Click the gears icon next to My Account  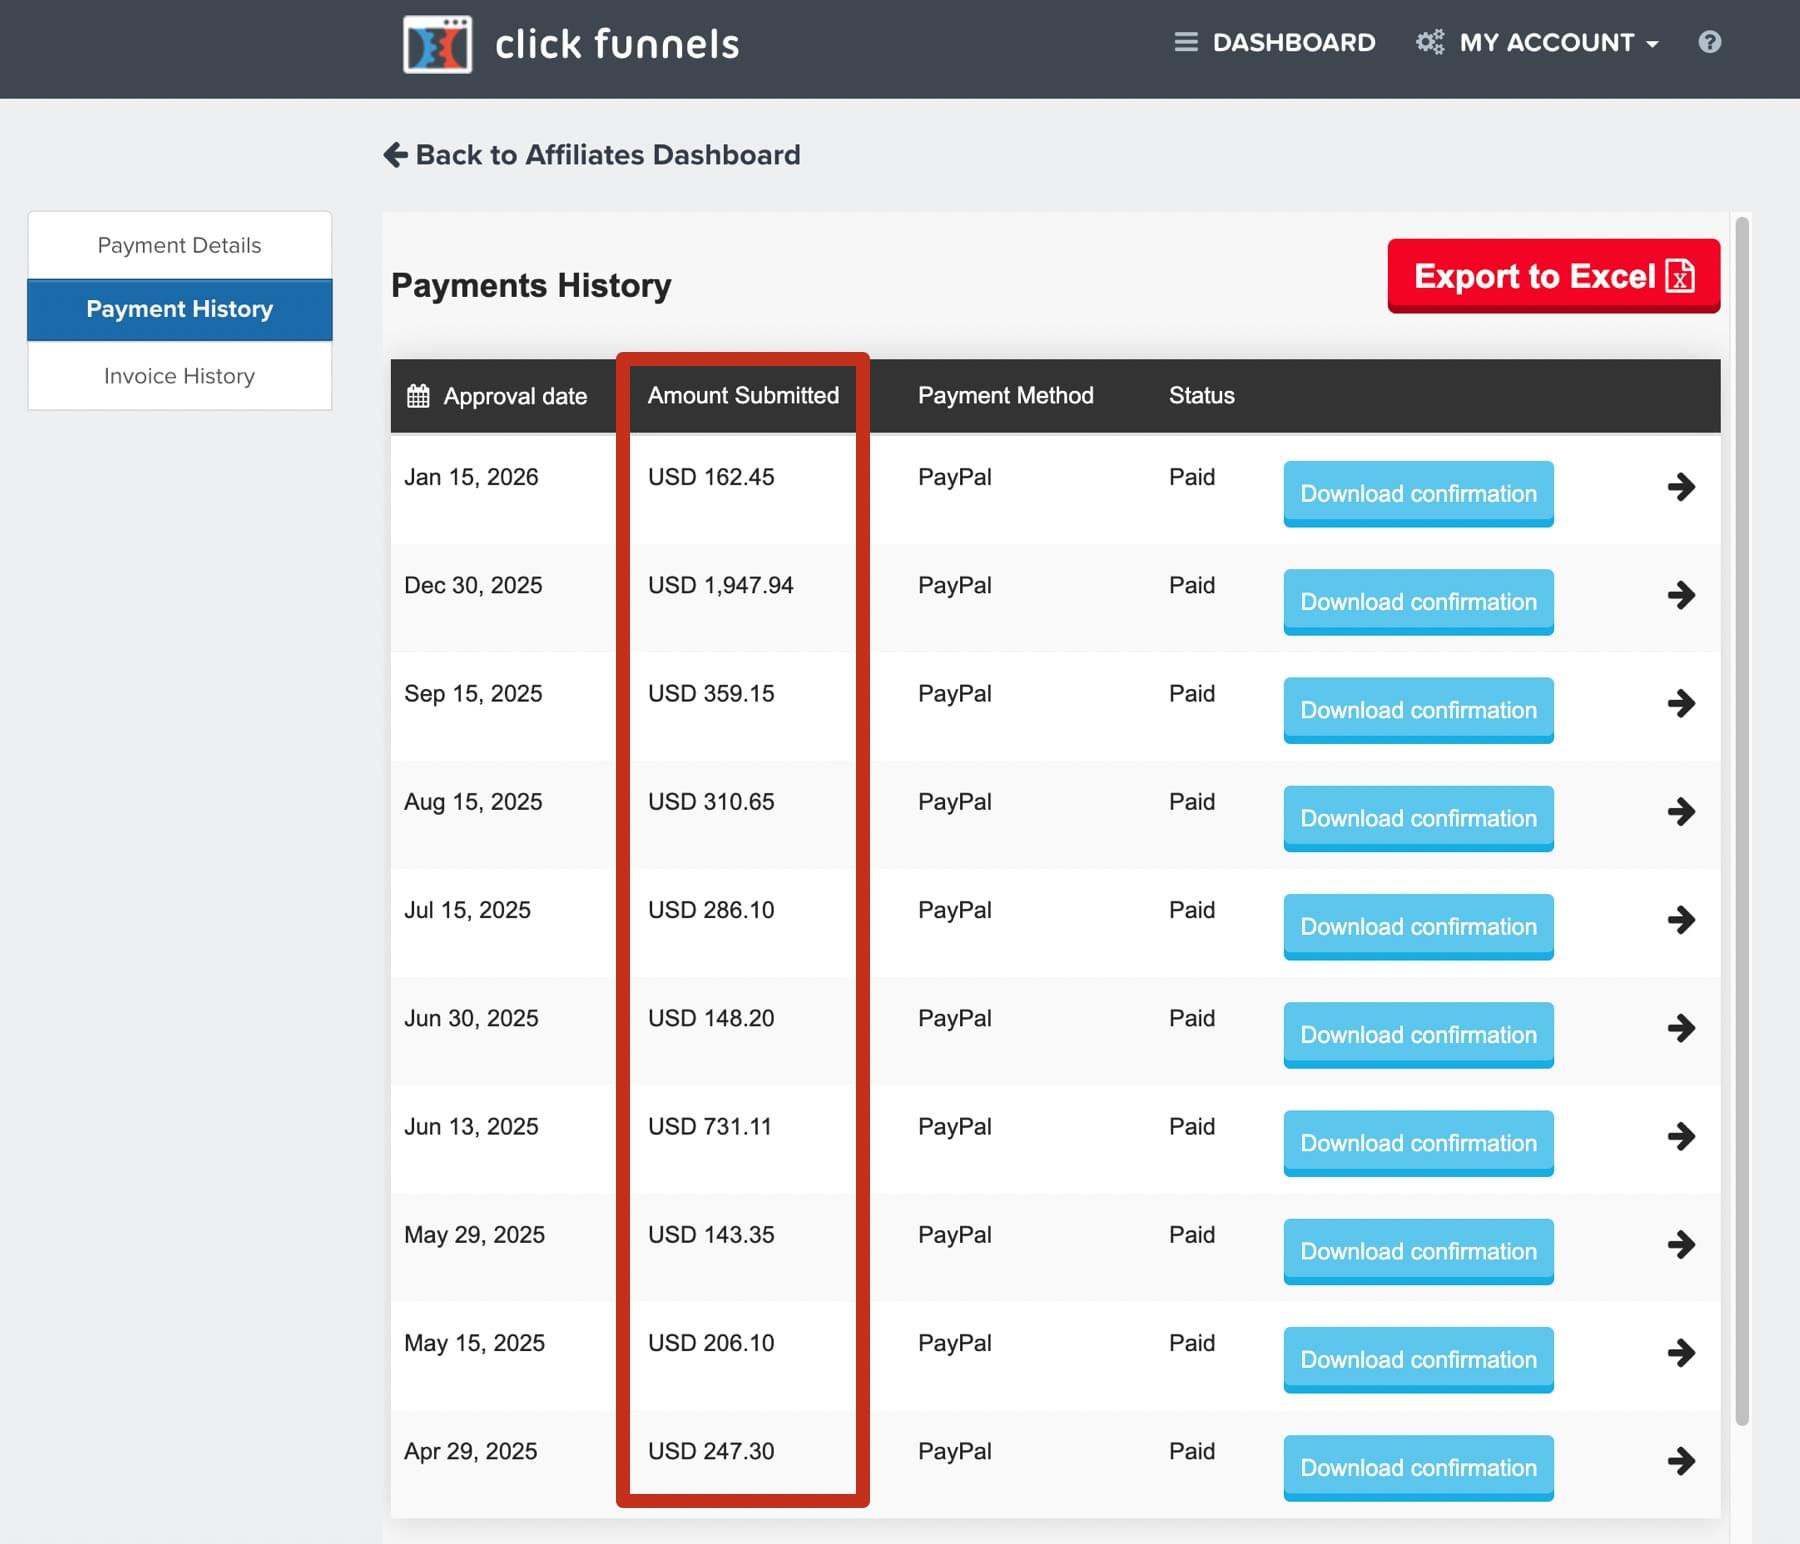(1430, 42)
